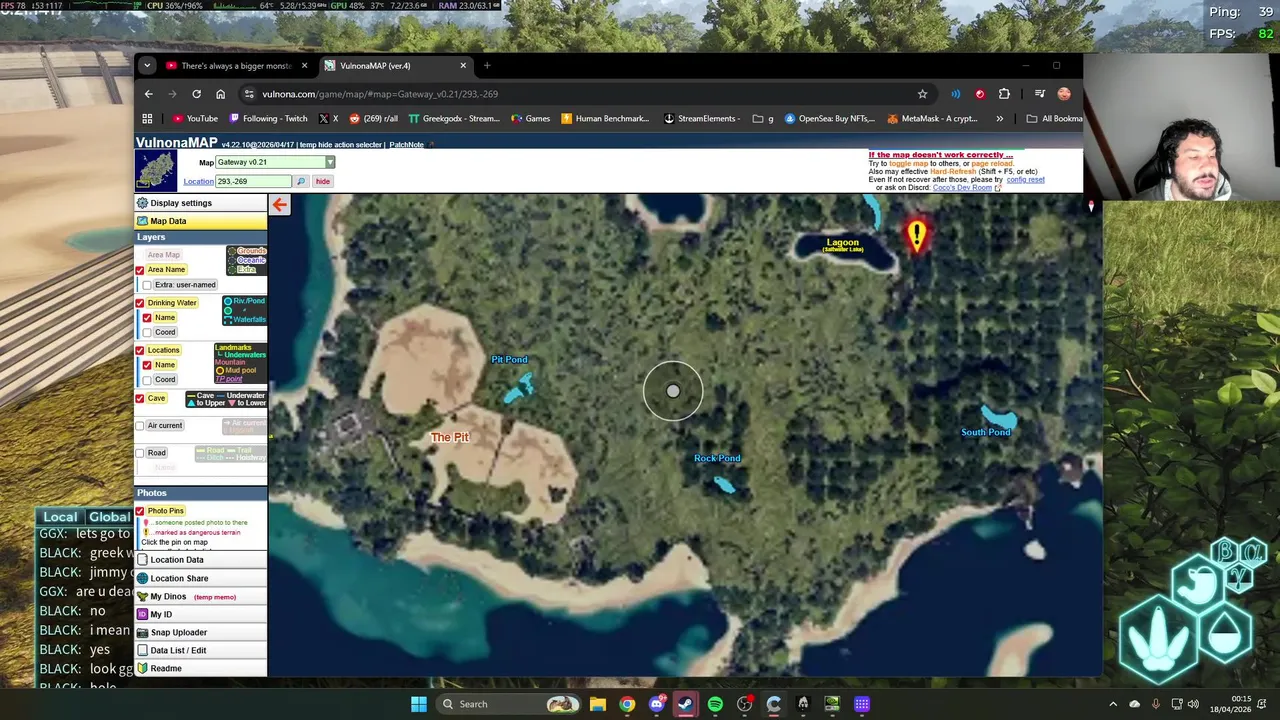Expand the Readme section
1280x720 pixels.
(201, 668)
